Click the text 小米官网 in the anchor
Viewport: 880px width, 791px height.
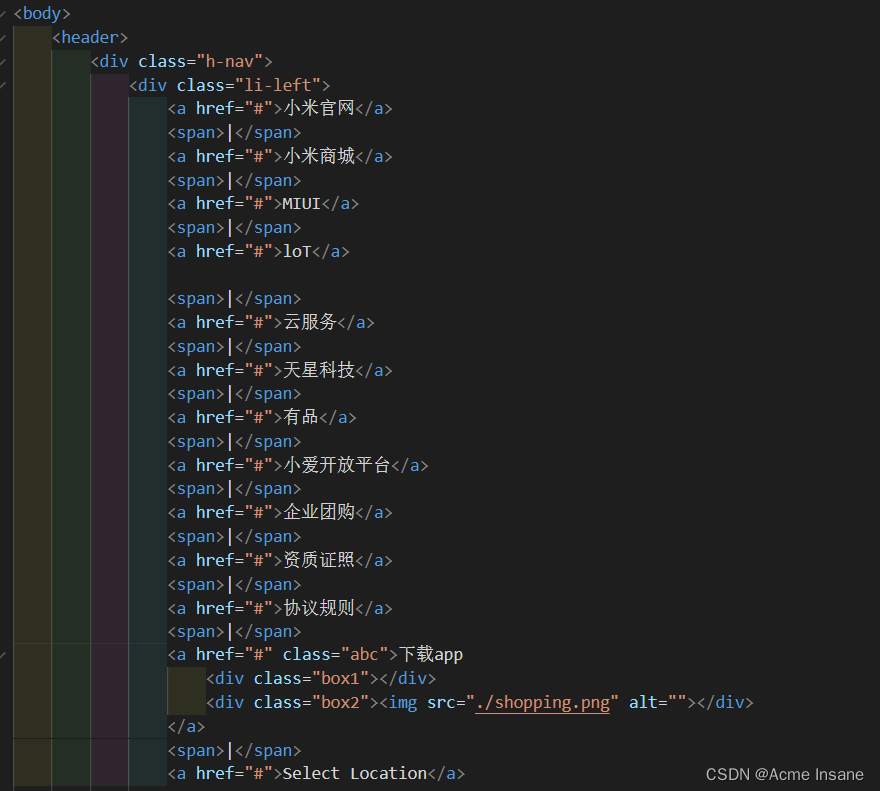(319, 108)
